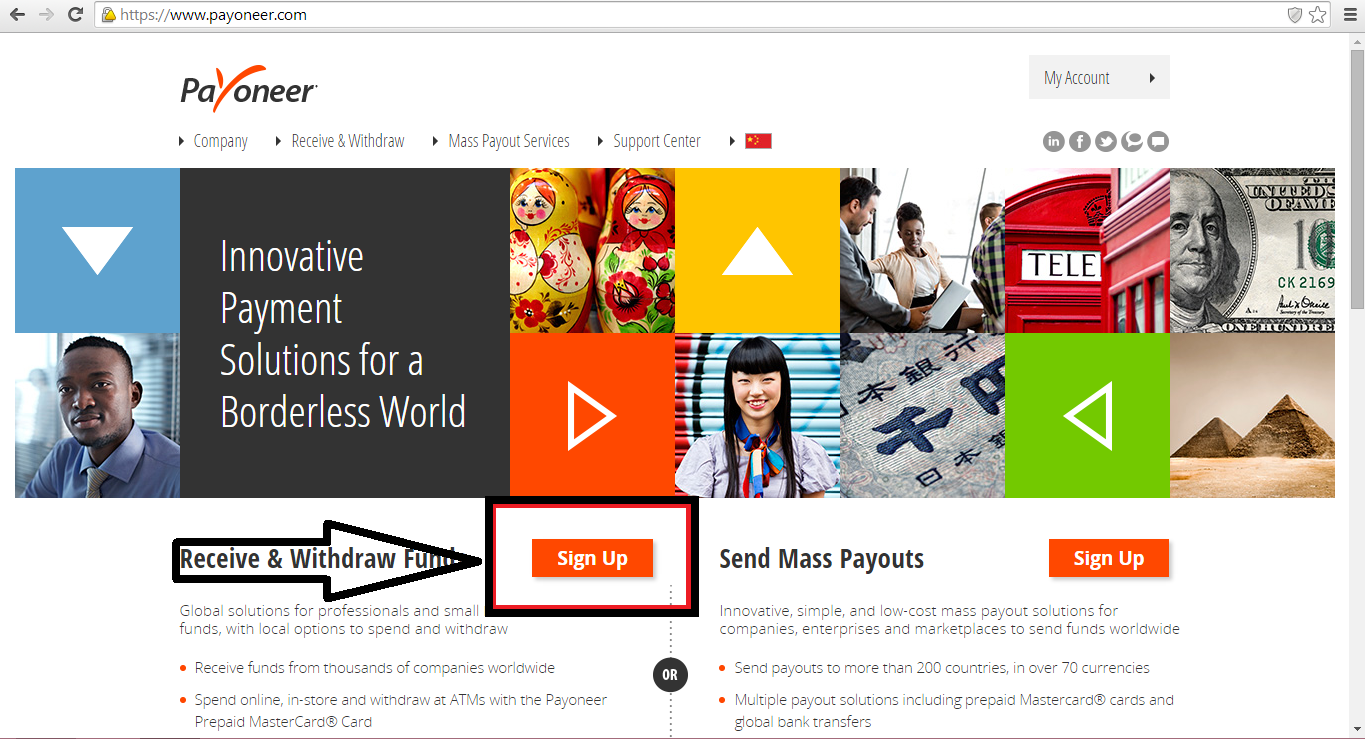This screenshot has height=739, width=1365.
Task: Click the matryoshka dolls image tile
Action: tap(592, 250)
